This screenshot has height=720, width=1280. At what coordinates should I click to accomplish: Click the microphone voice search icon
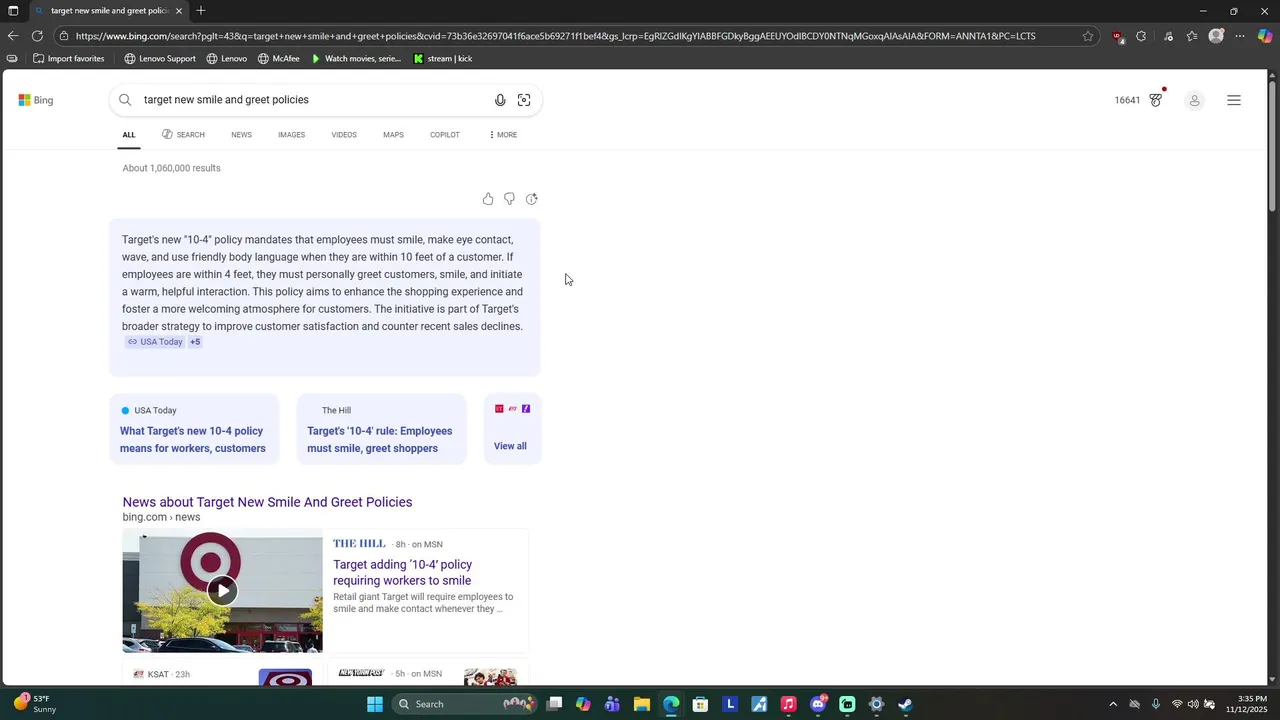pyautogui.click(x=500, y=100)
